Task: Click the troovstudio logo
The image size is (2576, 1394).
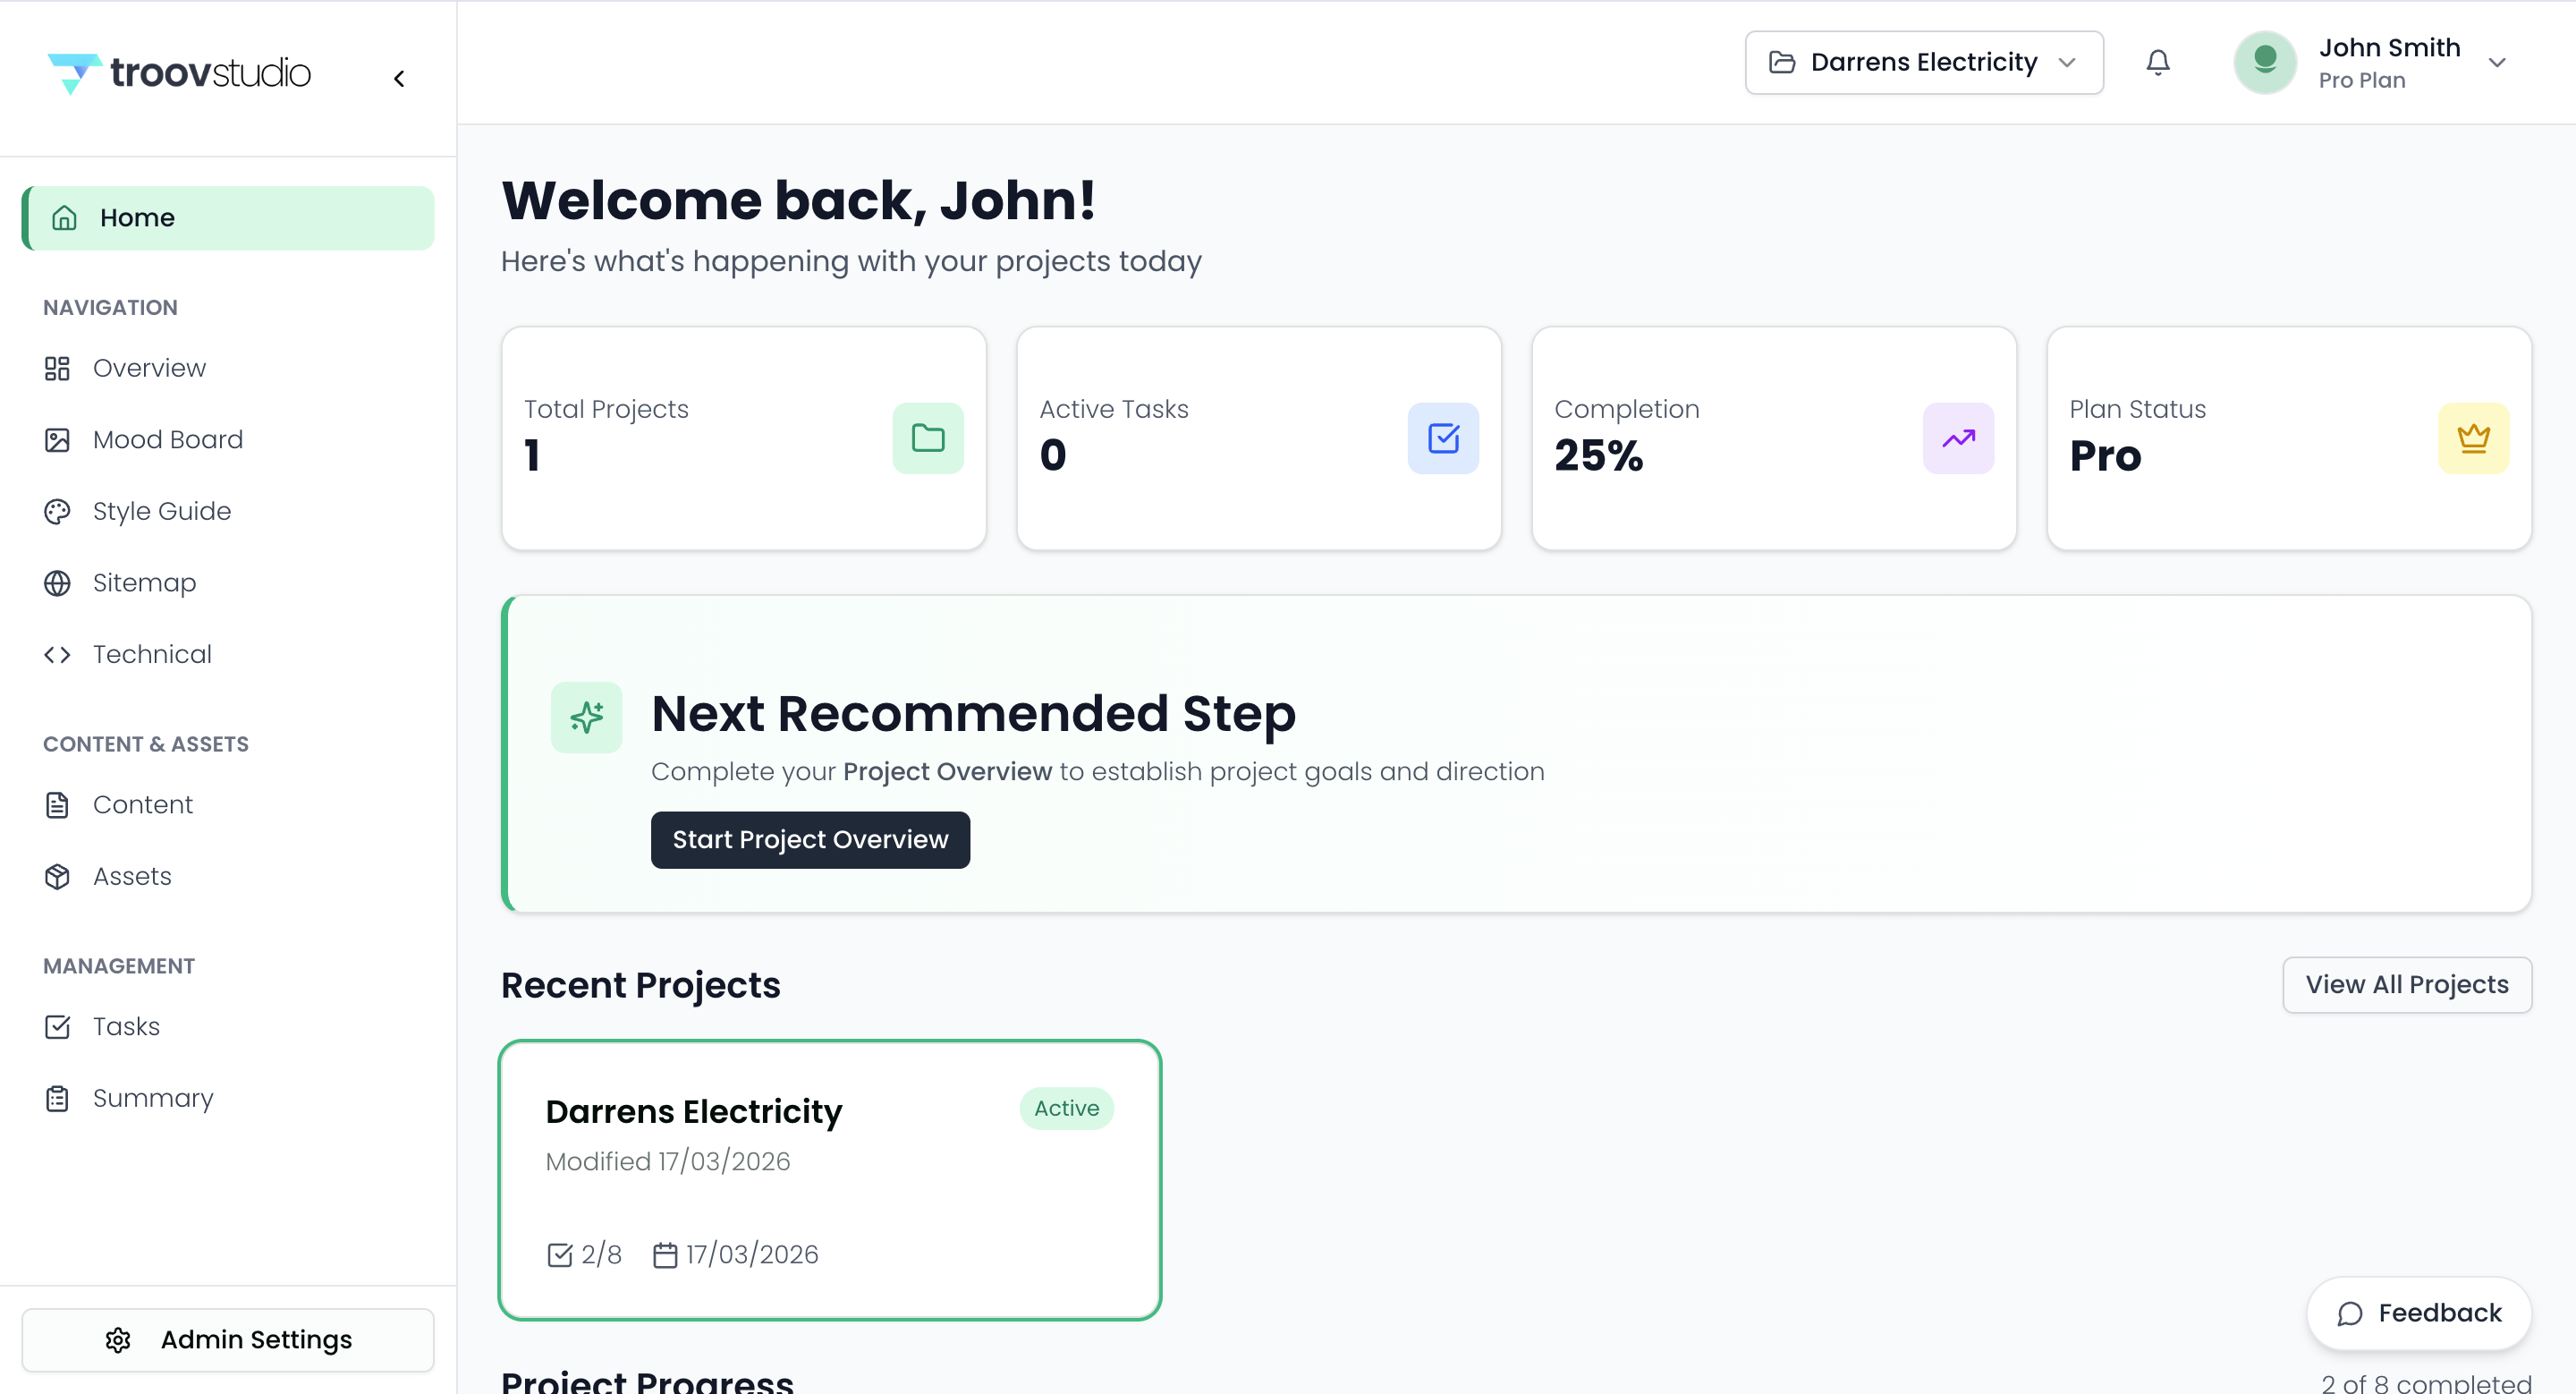Action: 180,73
